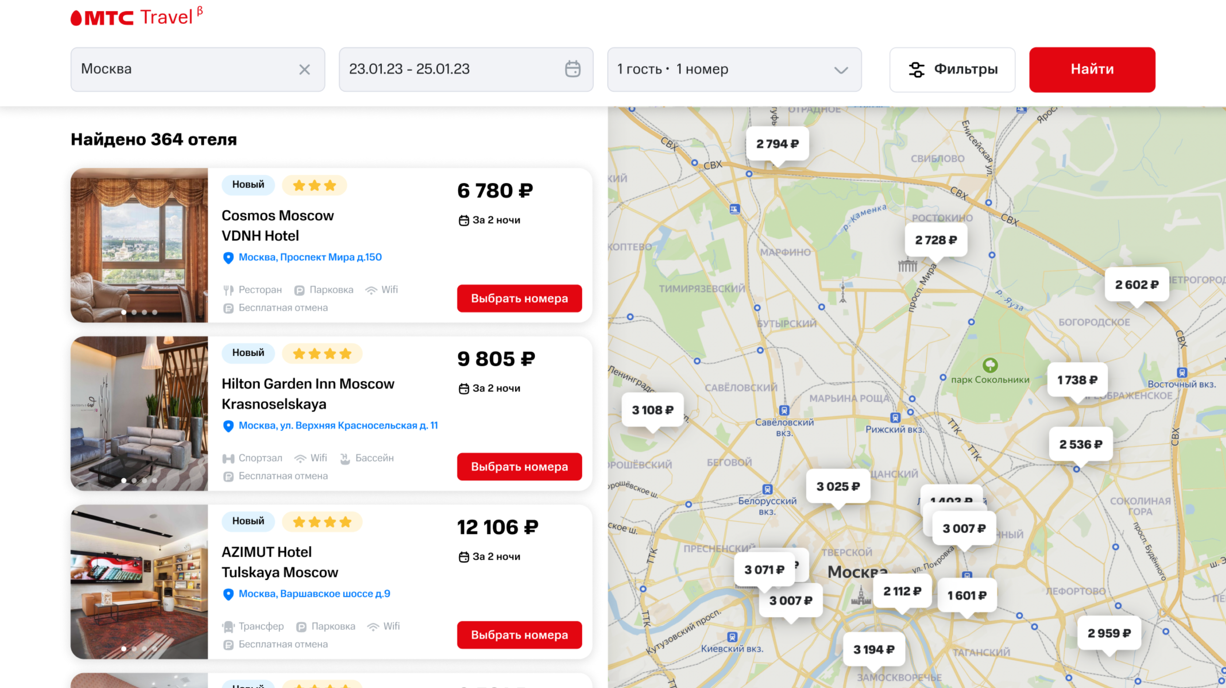The height and width of the screenshot is (688, 1226).
Task: Select the 3 007 ₽ marker near Курский side
Action: (x=964, y=528)
